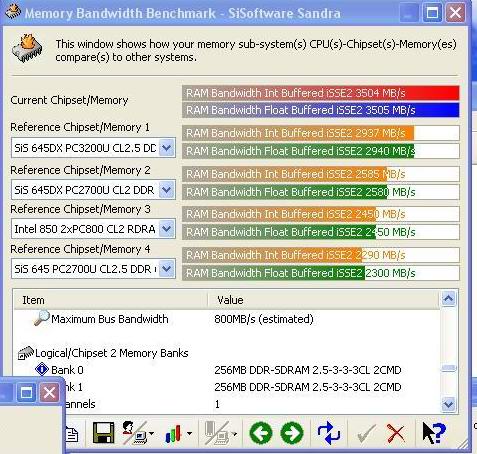Click the Current Chipset/Memory label
477x454 pixels.
[x=69, y=100]
